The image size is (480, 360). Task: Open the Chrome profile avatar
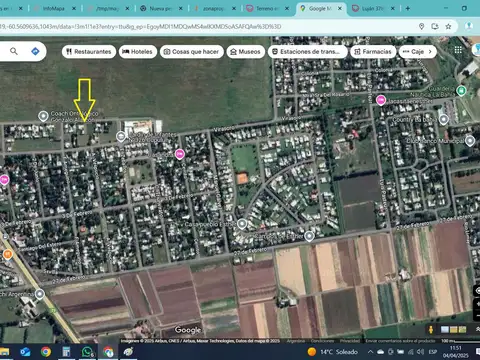[469, 26]
